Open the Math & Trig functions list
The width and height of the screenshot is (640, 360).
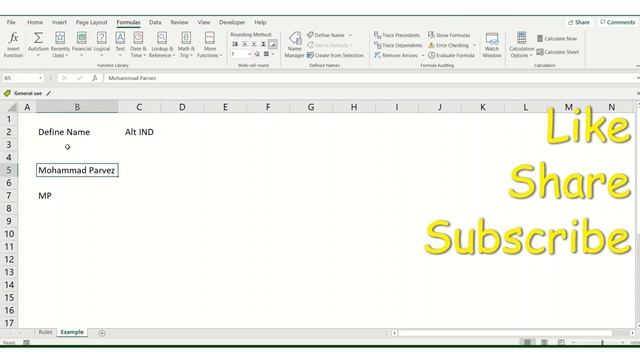click(x=186, y=45)
